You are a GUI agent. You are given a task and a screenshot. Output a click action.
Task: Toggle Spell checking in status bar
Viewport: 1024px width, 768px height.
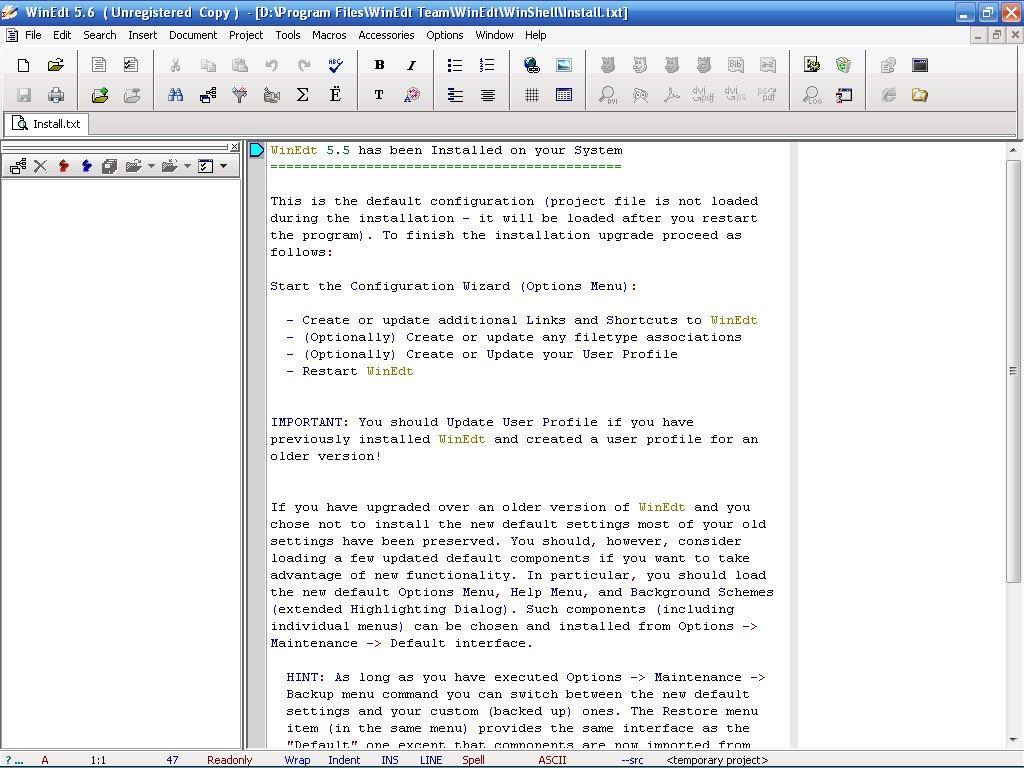coord(473,760)
